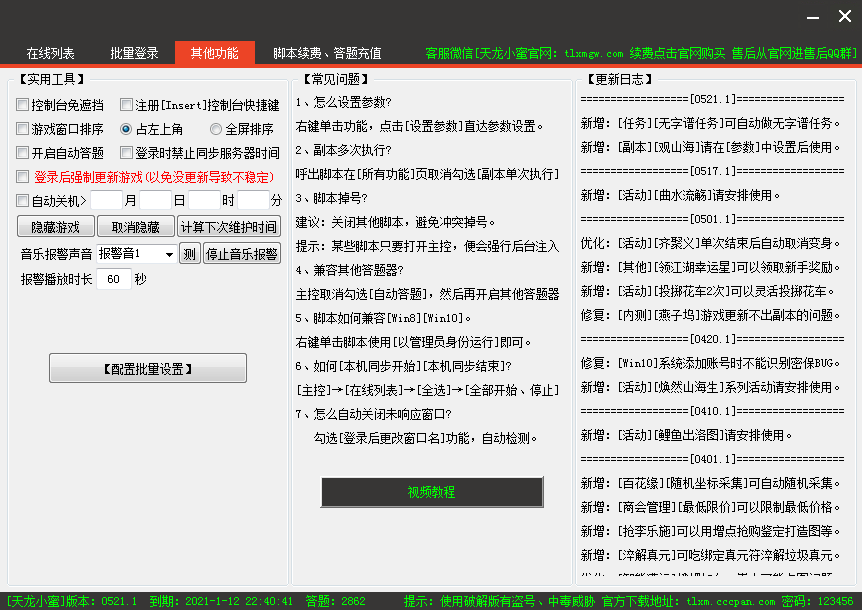Open the 脚本续费、答题充值 tab
The width and height of the screenshot is (862, 610).
coord(327,53)
